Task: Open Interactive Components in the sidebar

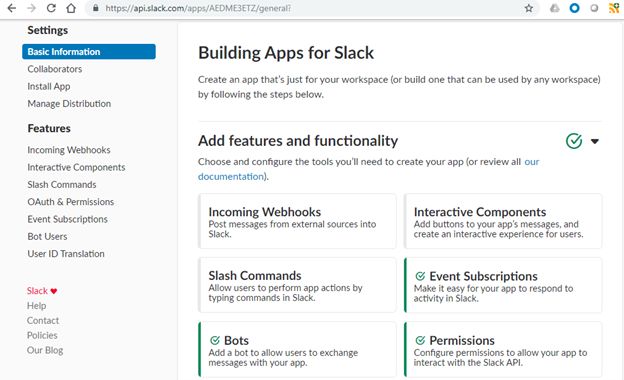Action: coord(76,167)
